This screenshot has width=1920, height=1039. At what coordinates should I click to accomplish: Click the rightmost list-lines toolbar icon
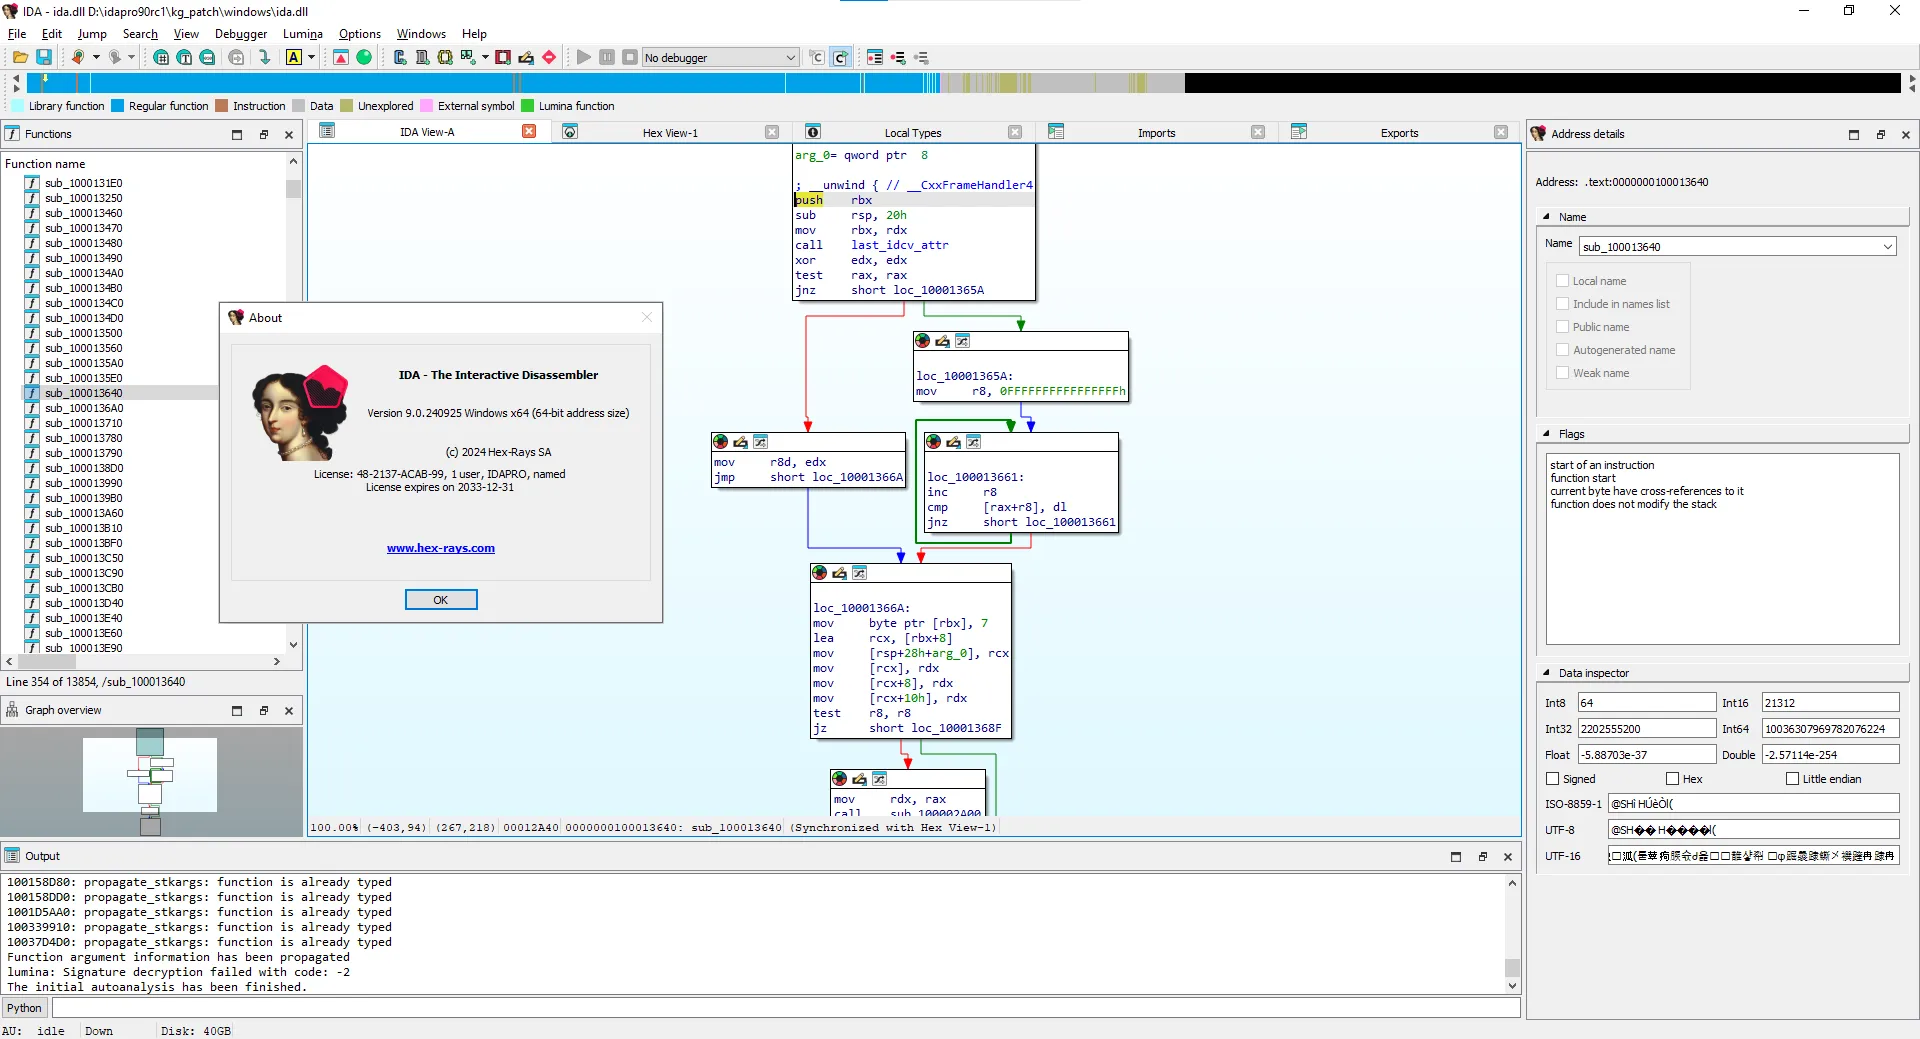tap(921, 58)
